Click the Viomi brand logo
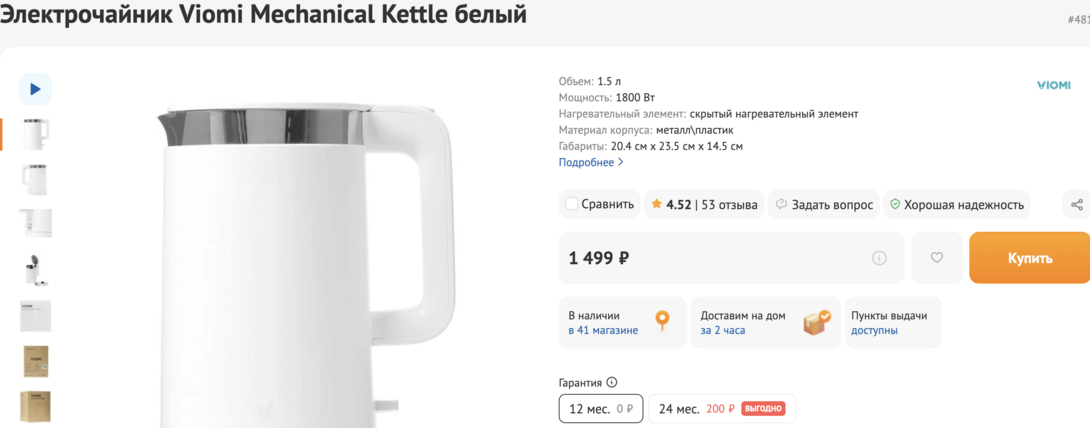This screenshot has height=428, width=1090. tap(1053, 86)
